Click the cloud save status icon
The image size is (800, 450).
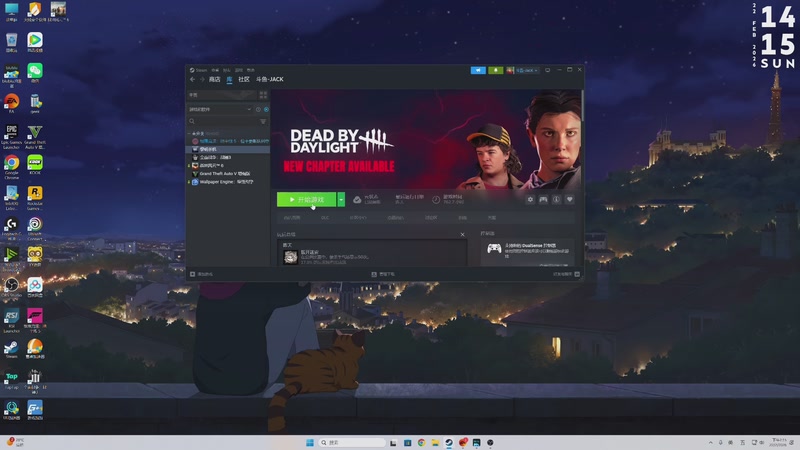pyautogui.click(x=357, y=199)
